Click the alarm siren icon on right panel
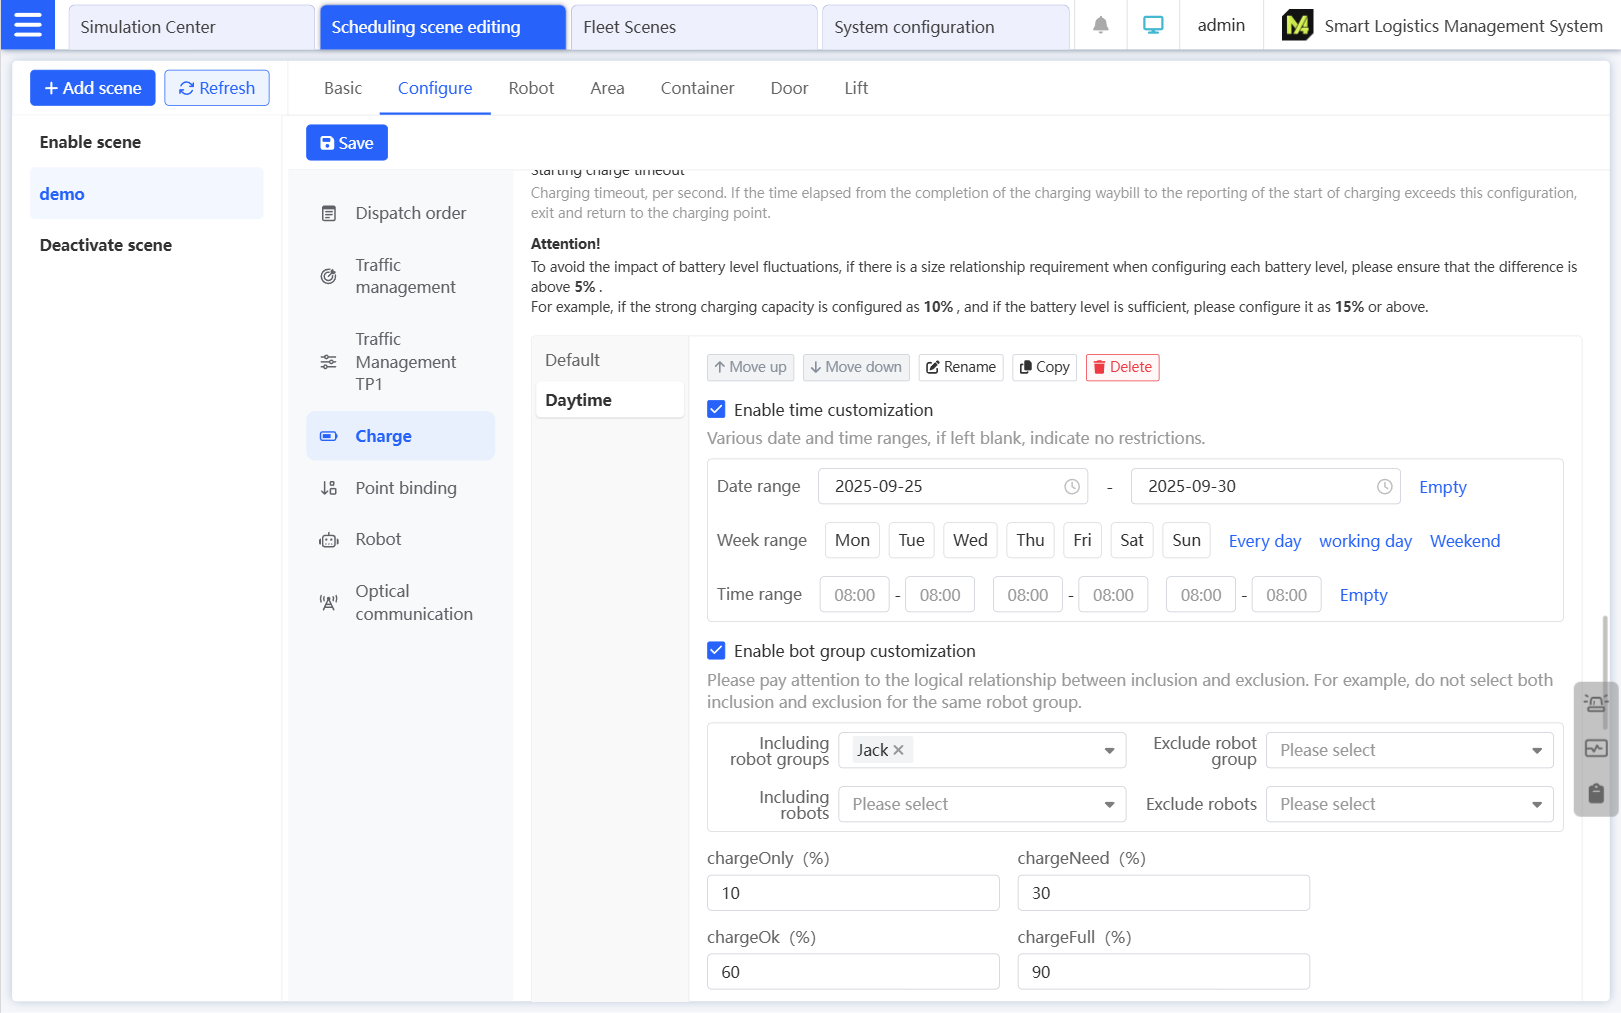This screenshot has height=1013, width=1621. pyautogui.click(x=1595, y=704)
